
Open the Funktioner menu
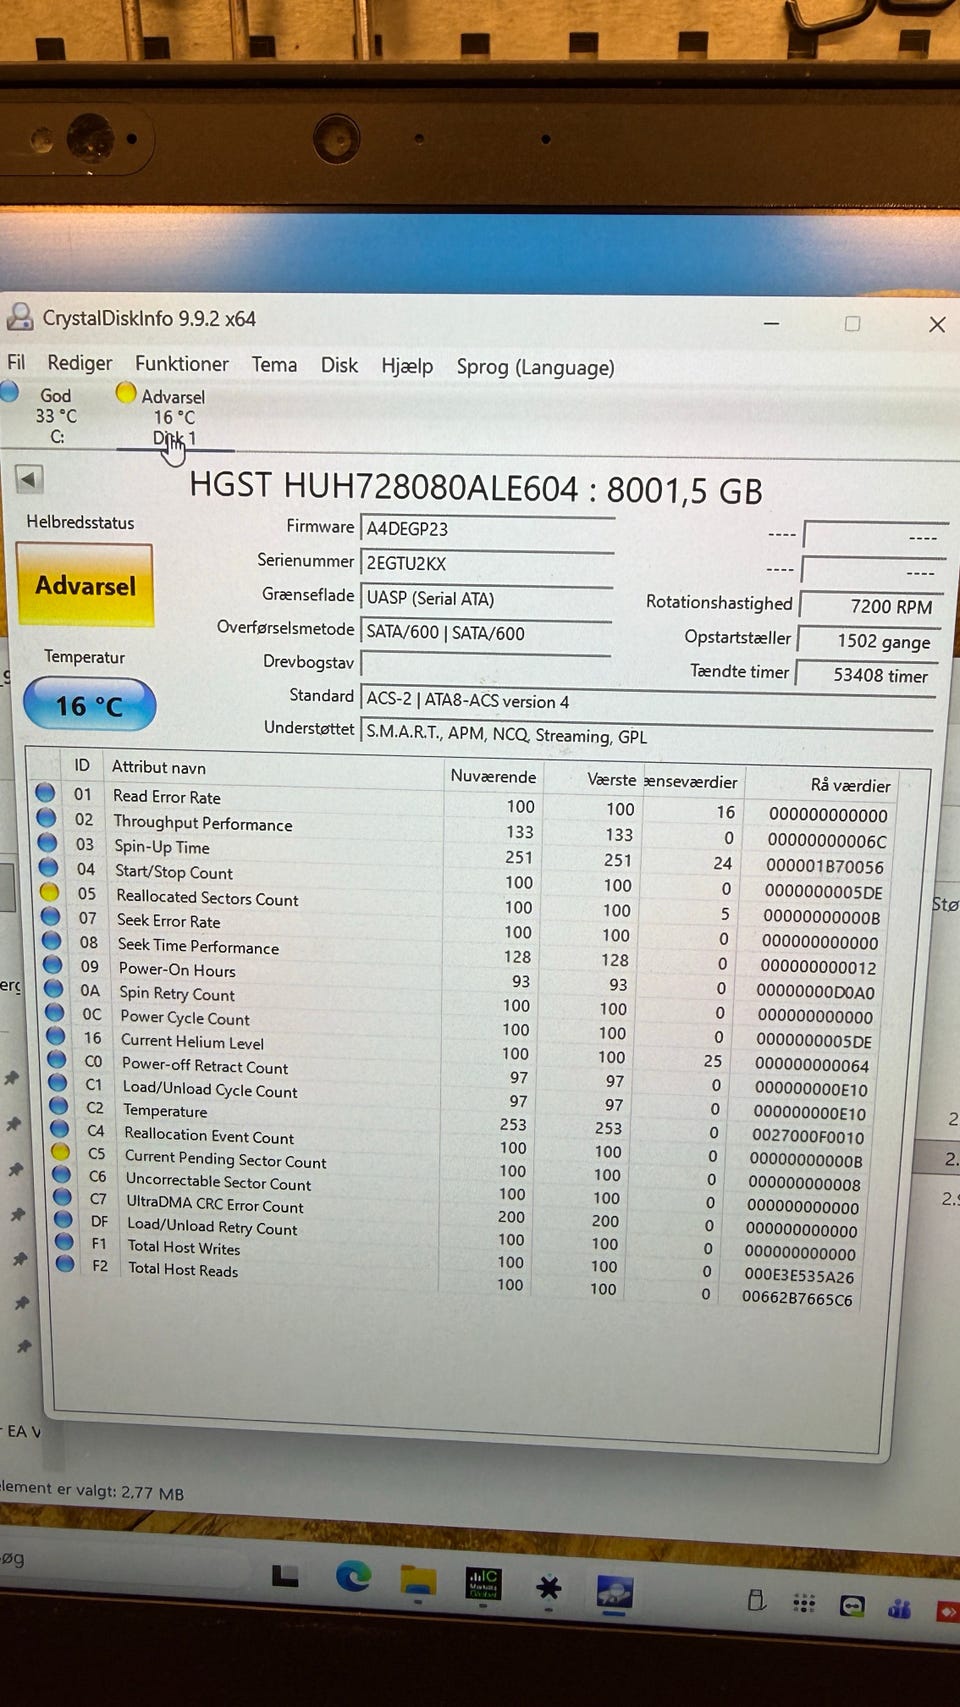(x=182, y=364)
